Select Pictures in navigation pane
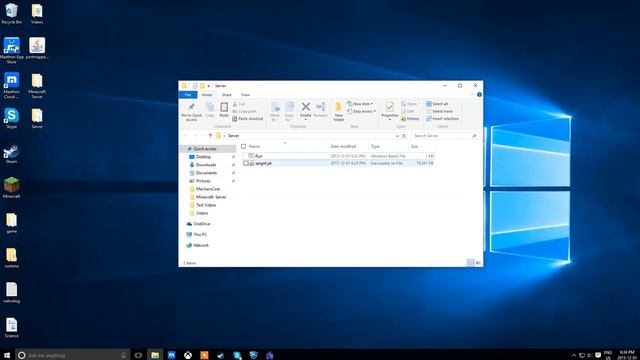Image resolution: width=640 pixels, height=360 pixels. [203, 181]
